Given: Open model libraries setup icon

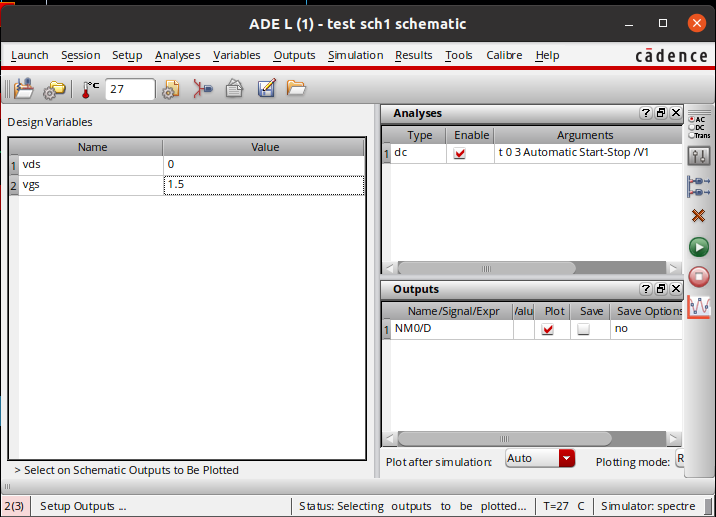Looking at the screenshot, I should coord(171,89).
